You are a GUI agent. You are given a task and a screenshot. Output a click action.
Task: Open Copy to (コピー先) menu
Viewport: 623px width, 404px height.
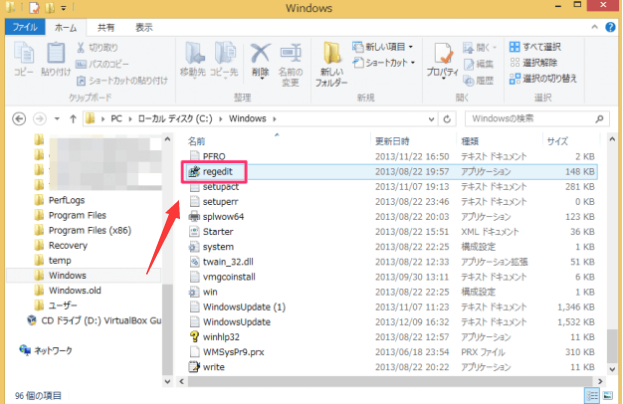coord(224,60)
